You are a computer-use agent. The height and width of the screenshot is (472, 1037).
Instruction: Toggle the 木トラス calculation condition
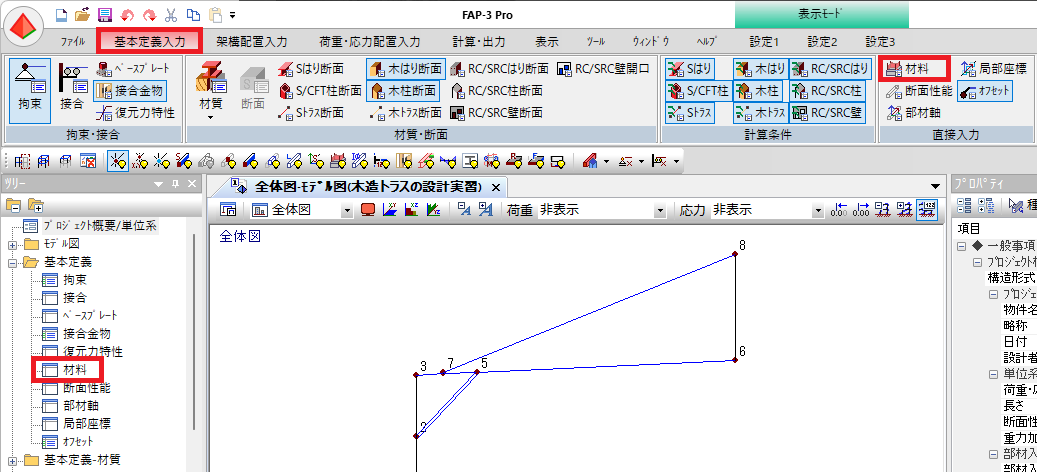(759, 112)
